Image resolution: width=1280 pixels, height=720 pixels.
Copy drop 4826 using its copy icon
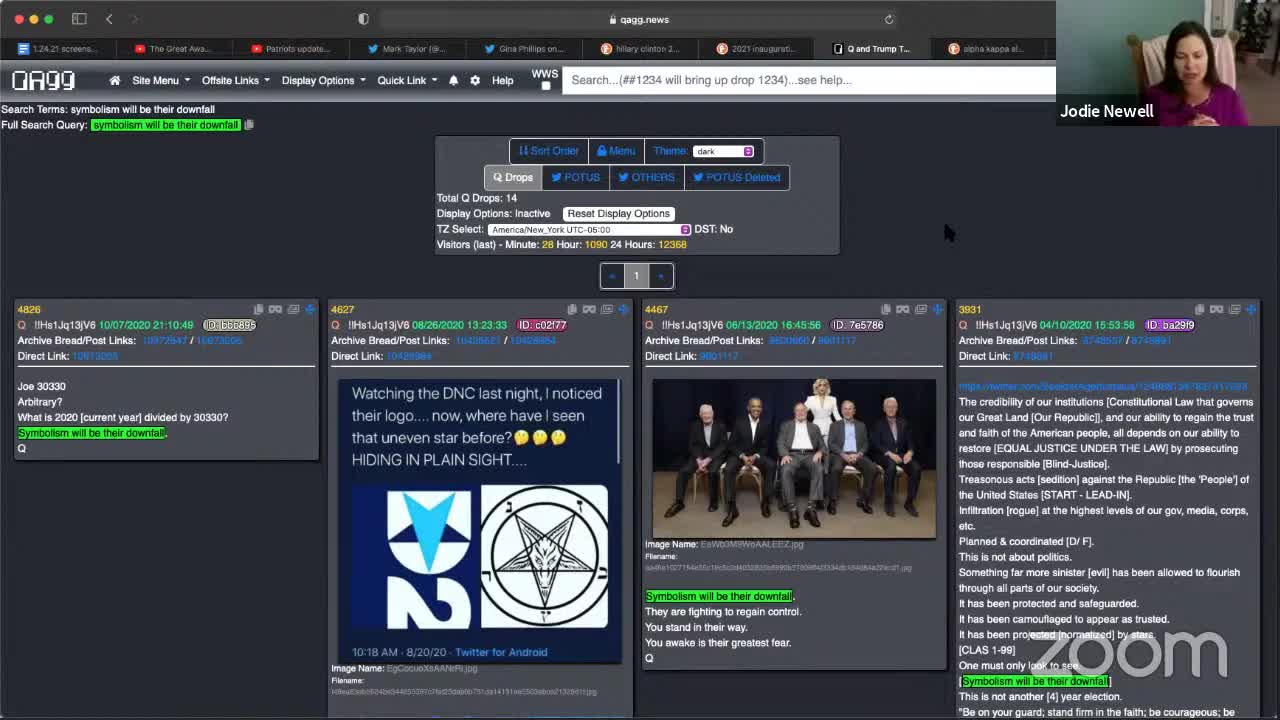(x=258, y=309)
